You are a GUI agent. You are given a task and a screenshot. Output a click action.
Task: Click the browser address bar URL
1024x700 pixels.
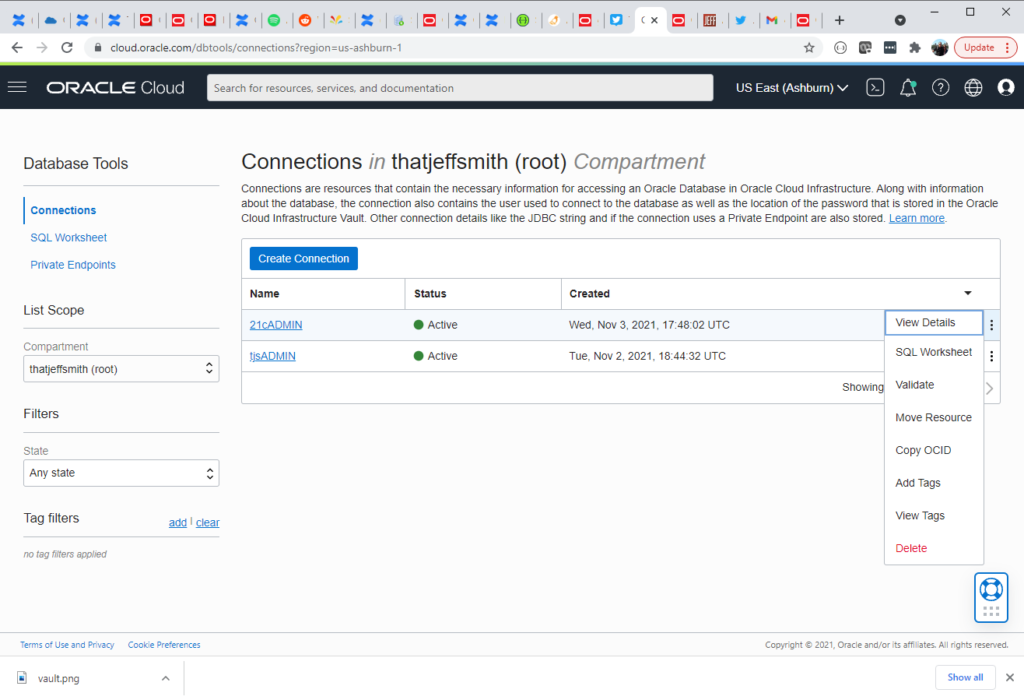coord(256,48)
